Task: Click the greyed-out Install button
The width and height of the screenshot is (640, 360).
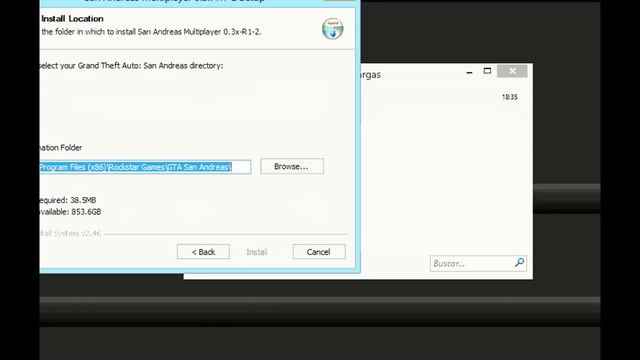Action: [257, 252]
